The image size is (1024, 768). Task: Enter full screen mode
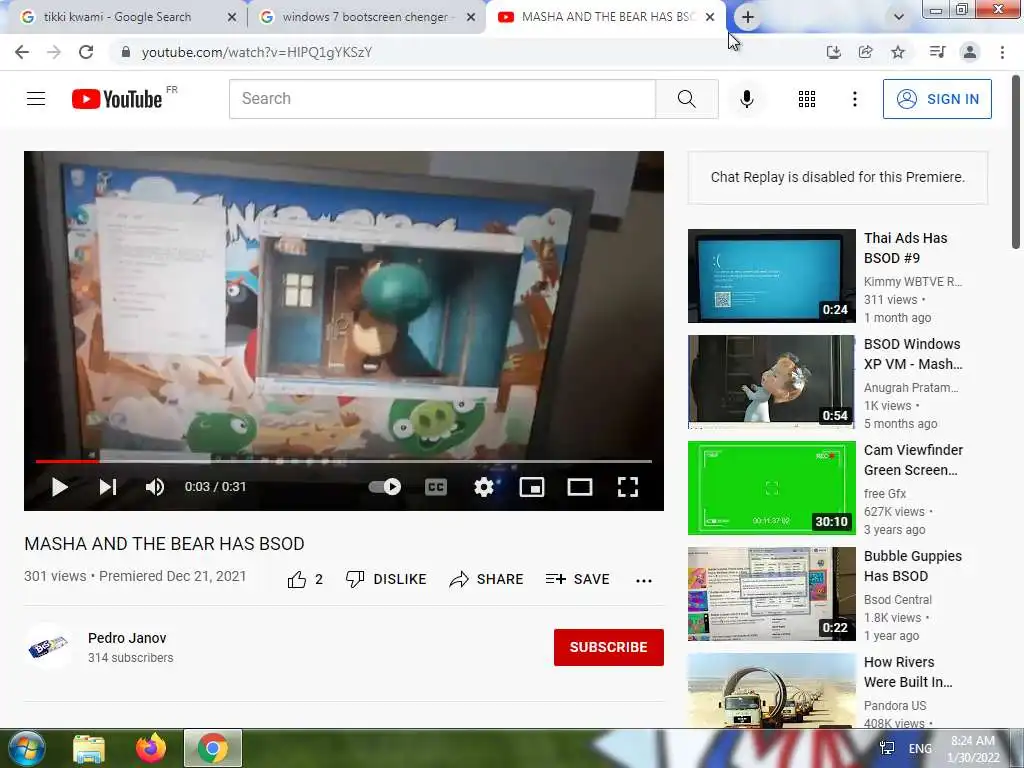(x=628, y=487)
